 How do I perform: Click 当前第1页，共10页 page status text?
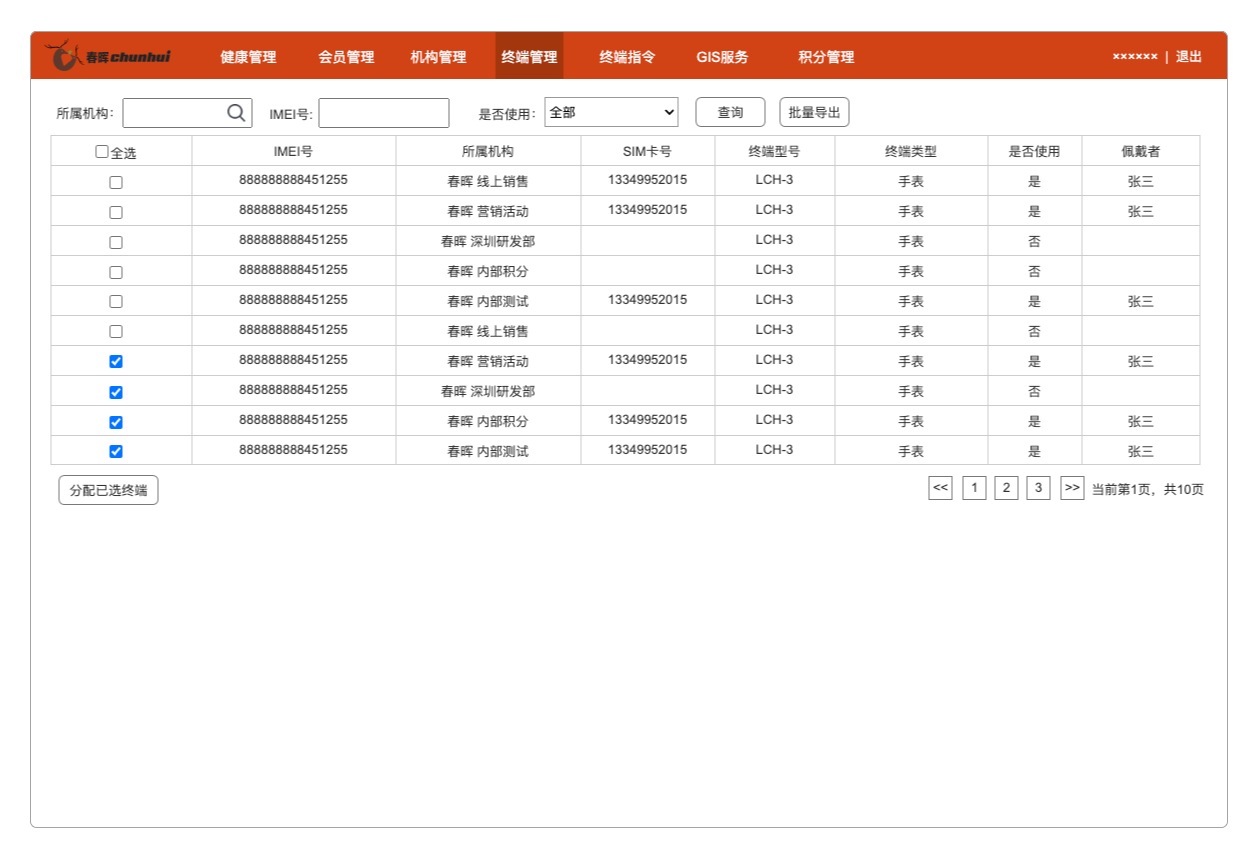pos(1147,490)
